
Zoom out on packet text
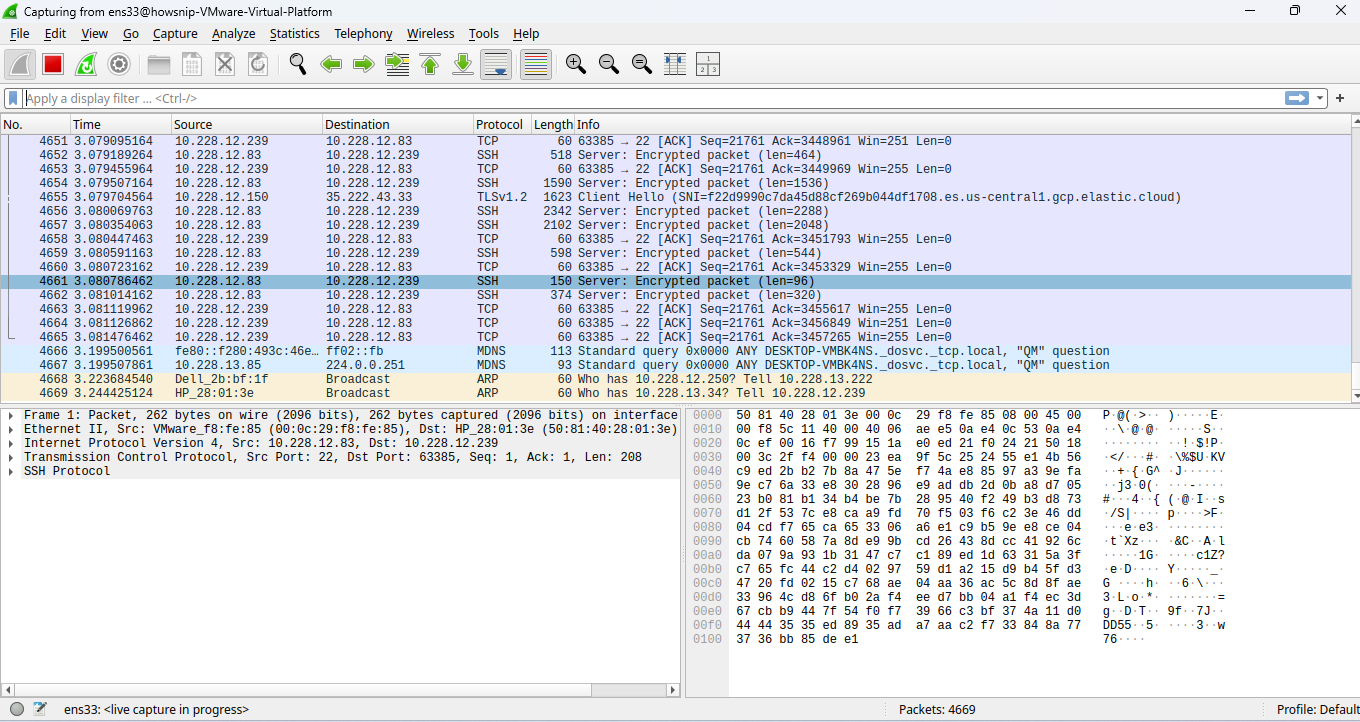pyautogui.click(x=608, y=65)
